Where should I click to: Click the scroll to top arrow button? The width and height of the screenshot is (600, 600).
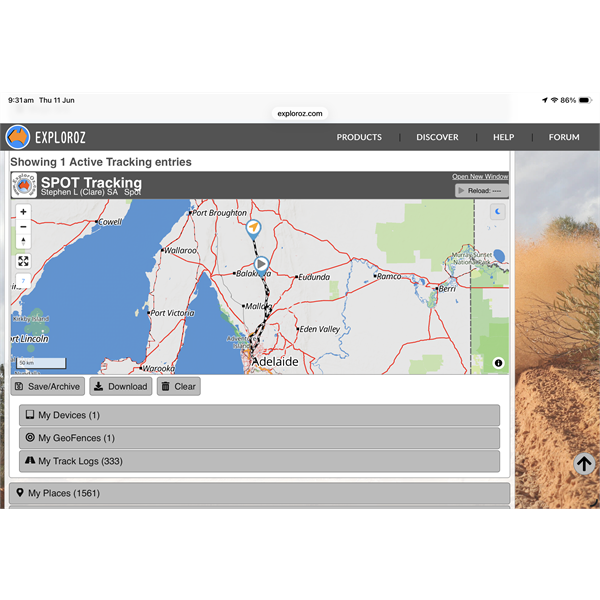[x=584, y=464]
